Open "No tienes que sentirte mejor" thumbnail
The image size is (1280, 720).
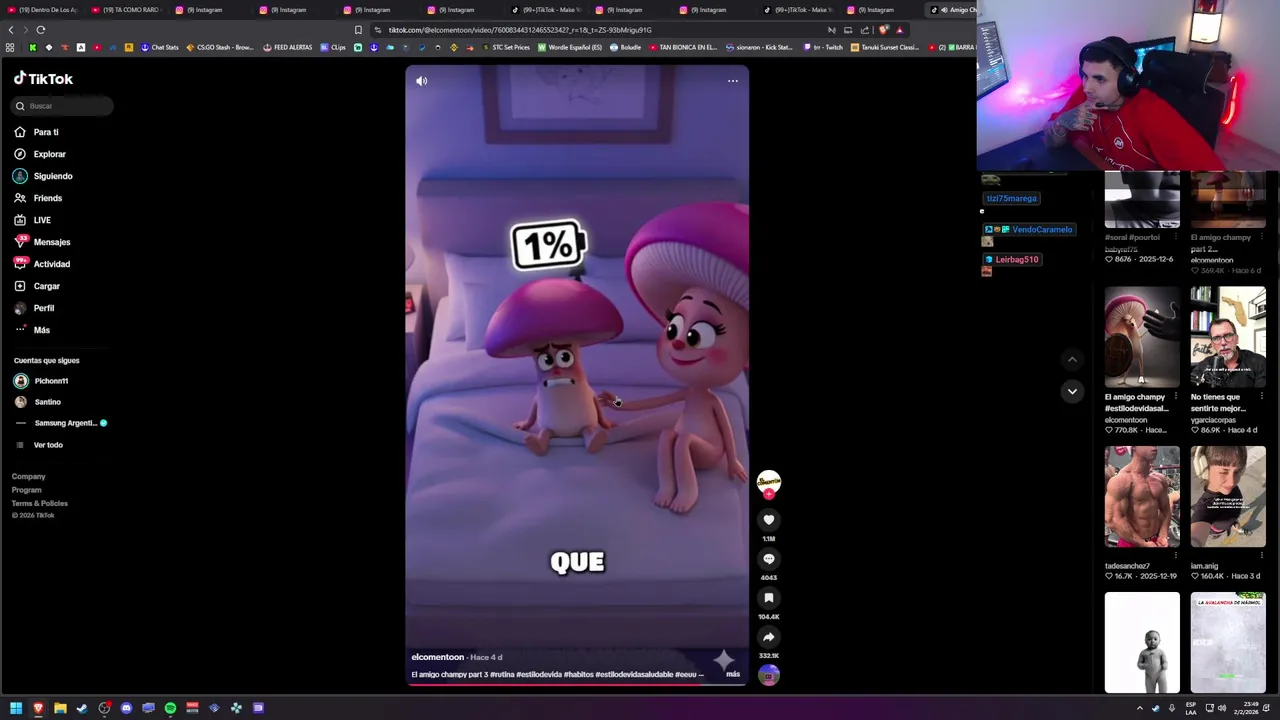point(1228,337)
